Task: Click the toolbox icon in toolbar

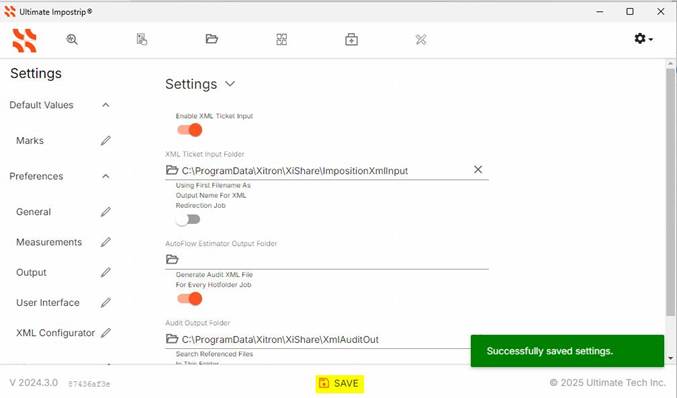Action: click(x=351, y=40)
